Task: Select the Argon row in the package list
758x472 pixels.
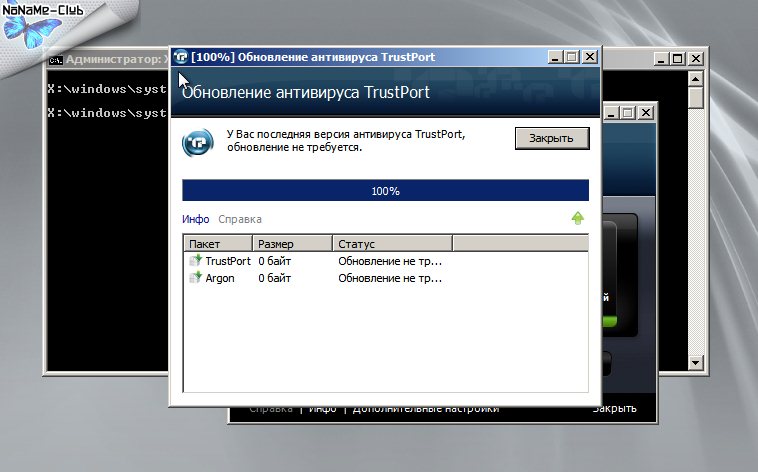Action: point(300,278)
